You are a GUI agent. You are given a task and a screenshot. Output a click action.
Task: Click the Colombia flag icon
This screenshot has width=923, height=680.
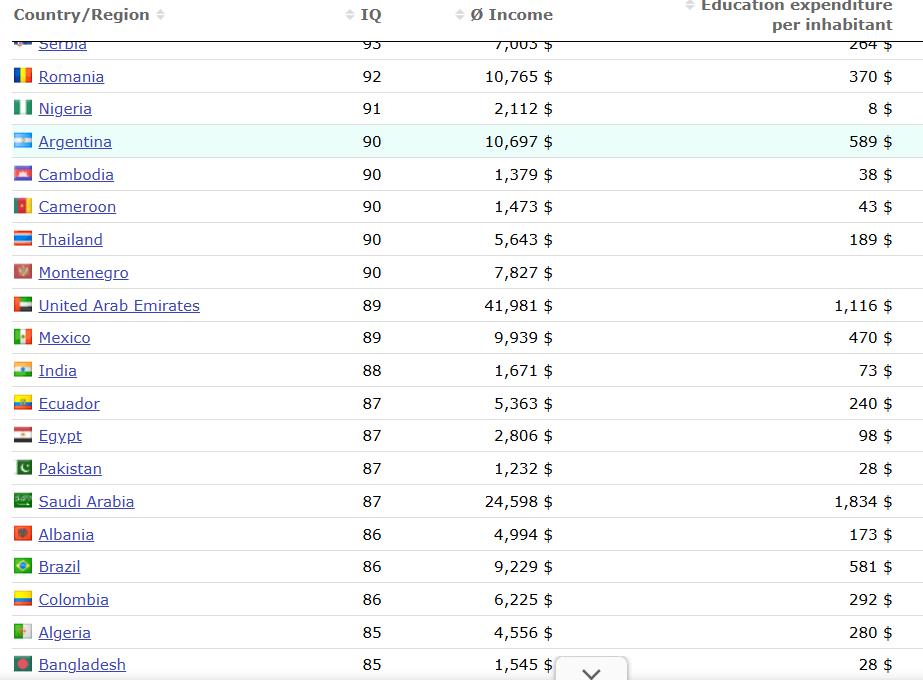point(23,599)
